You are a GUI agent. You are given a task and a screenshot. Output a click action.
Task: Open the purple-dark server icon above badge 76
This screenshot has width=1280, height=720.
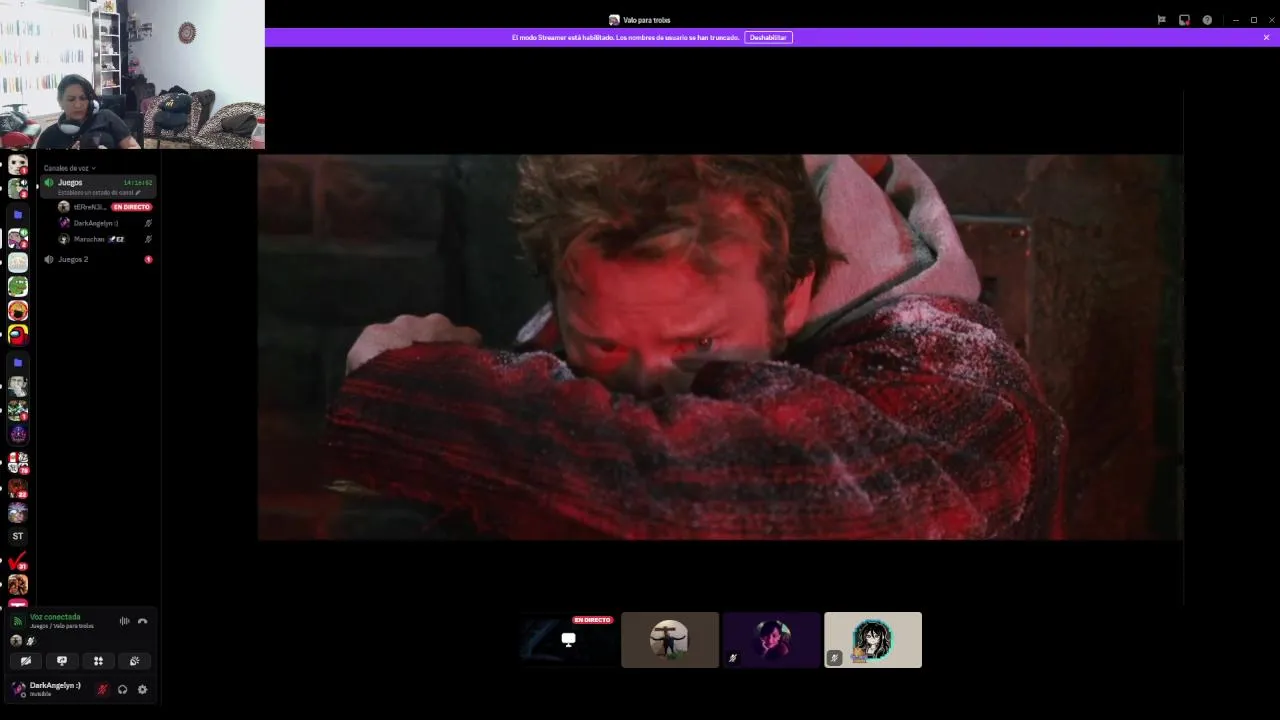[x=18, y=434]
